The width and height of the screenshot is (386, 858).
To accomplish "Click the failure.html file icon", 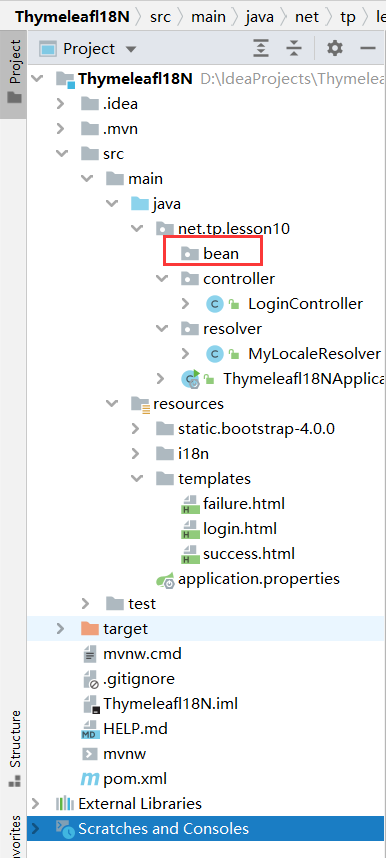I will coord(190,504).
